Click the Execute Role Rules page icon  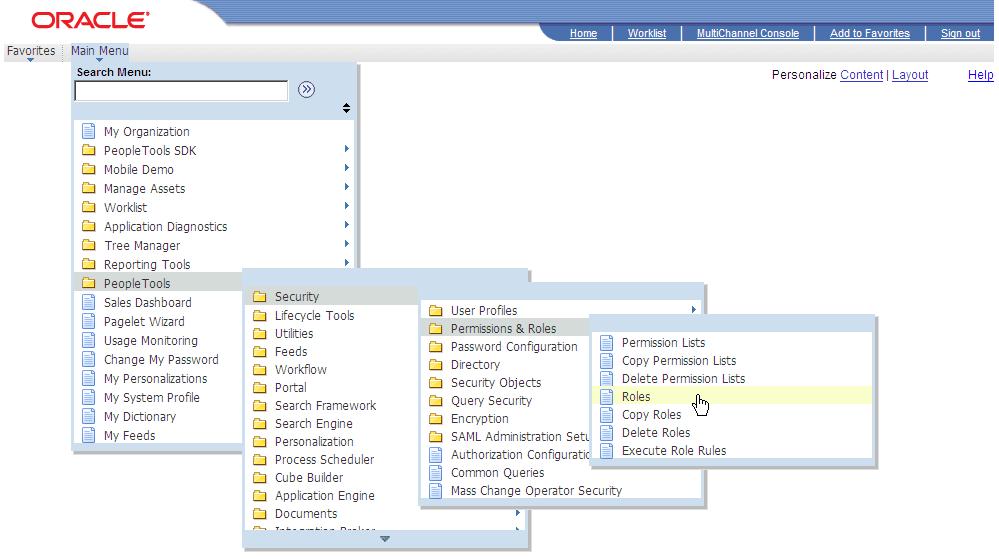(607, 451)
